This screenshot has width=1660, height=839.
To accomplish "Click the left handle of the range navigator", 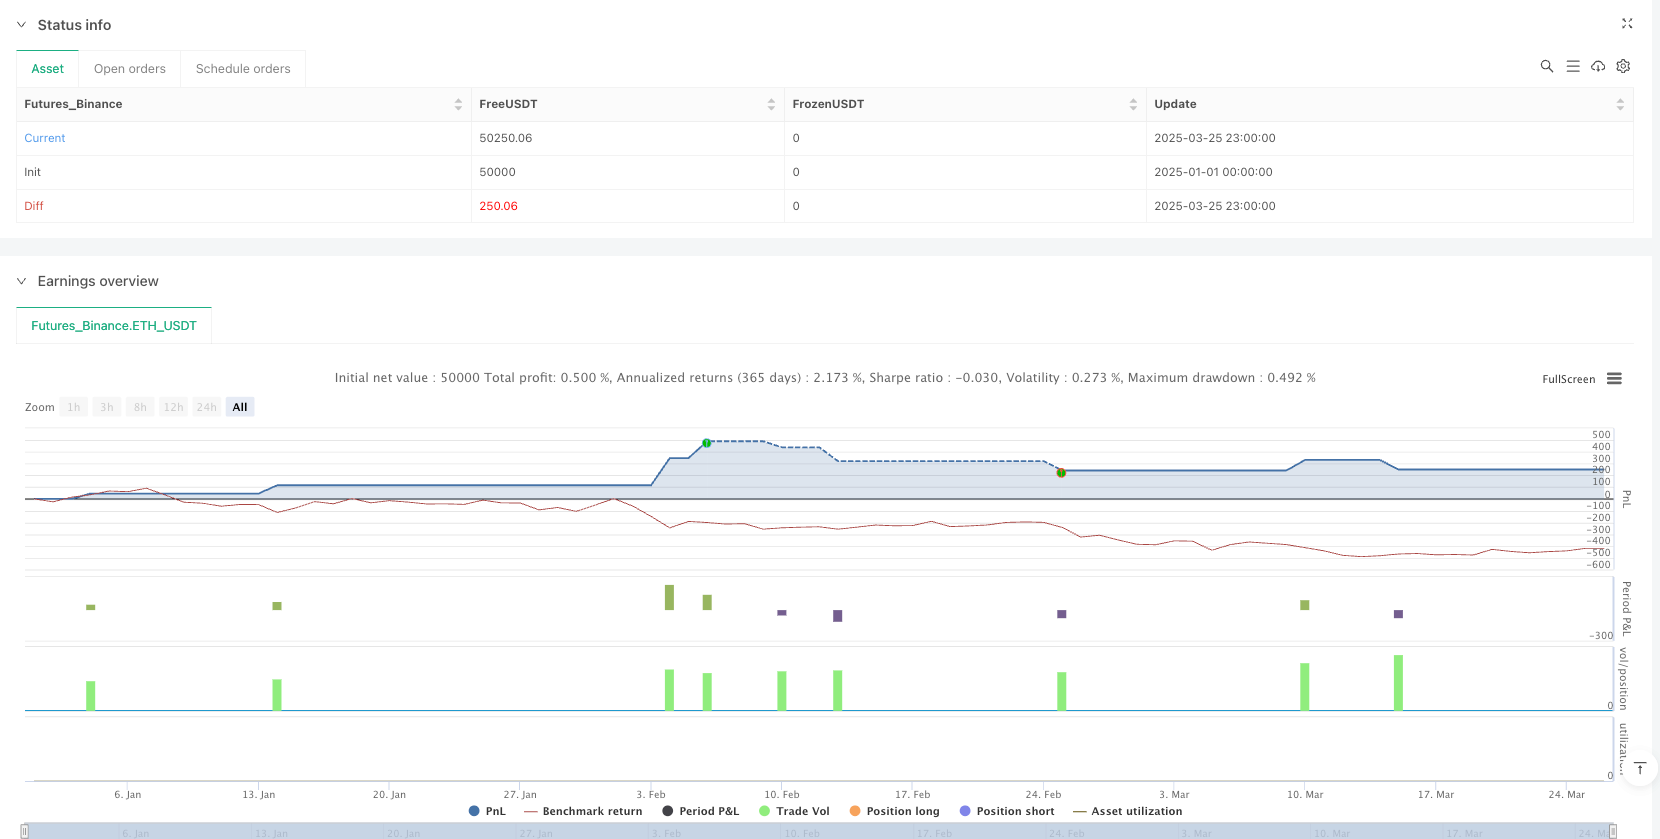I will [25, 831].
